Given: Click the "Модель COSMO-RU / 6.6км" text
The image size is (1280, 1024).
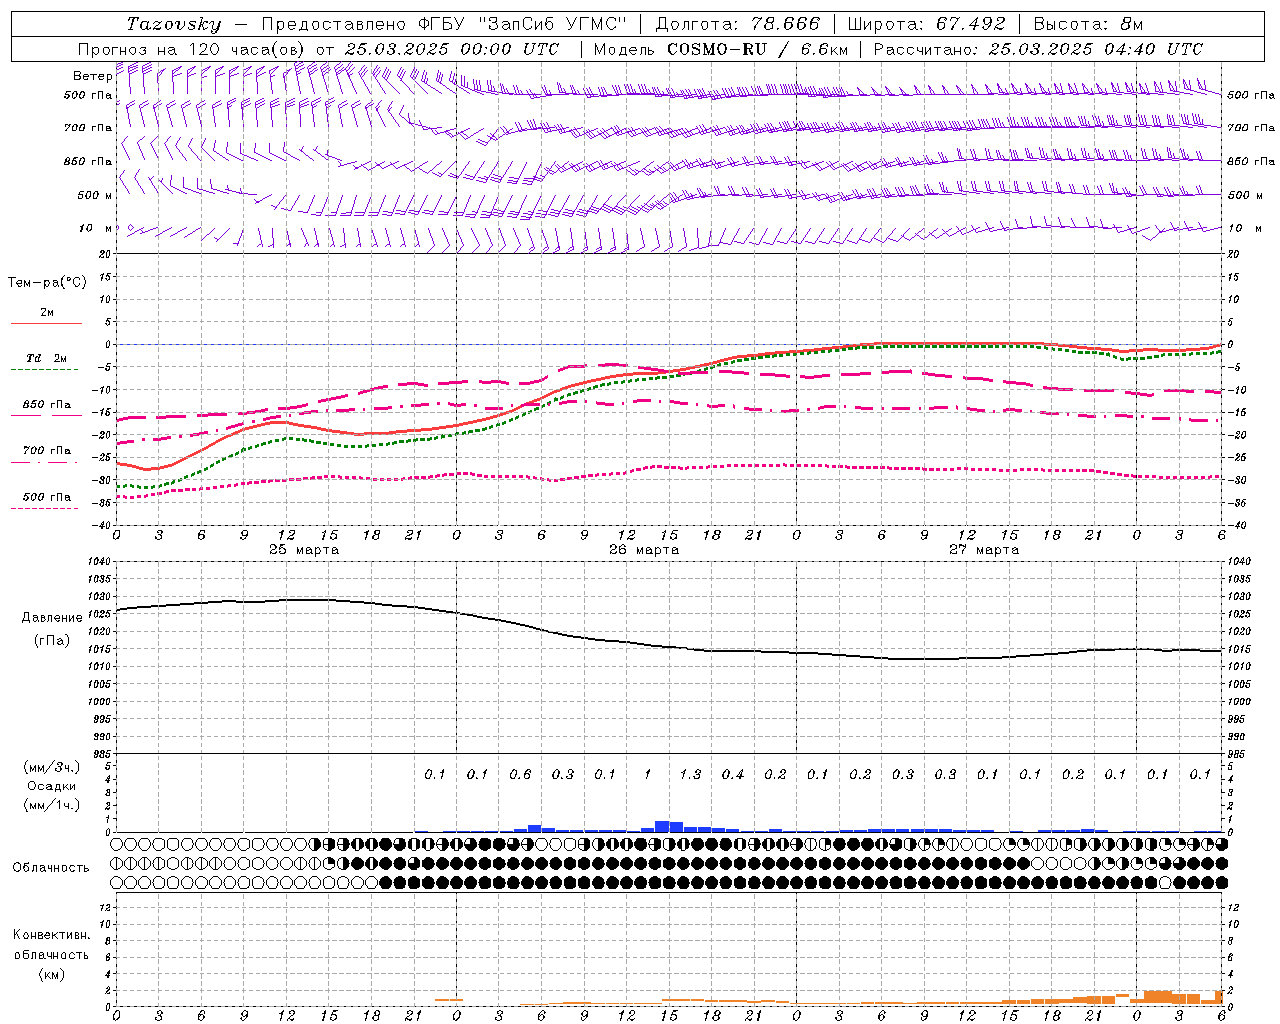Looking at the screenshot, I should click(720, 49).
